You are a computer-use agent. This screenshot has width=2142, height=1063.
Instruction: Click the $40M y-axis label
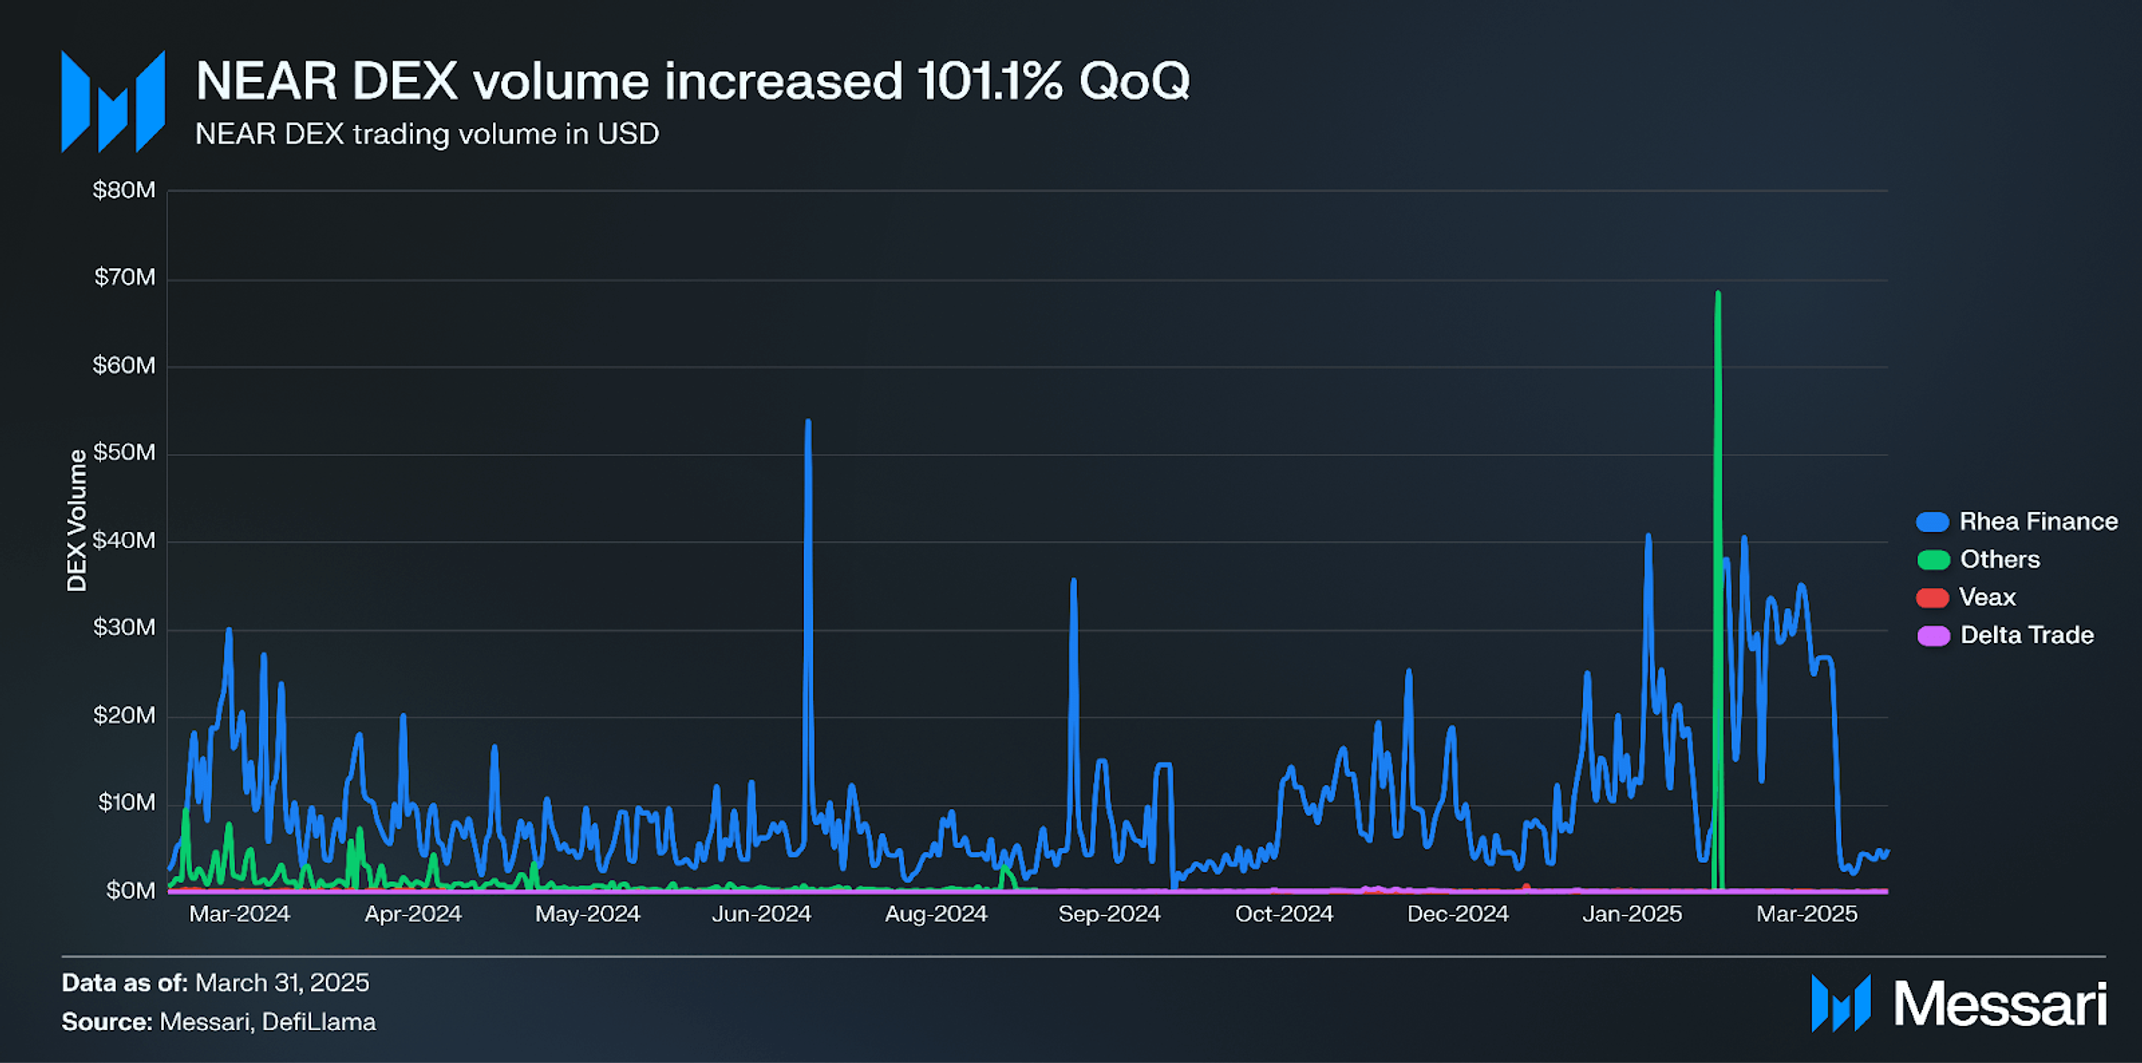tap(124, 540)
